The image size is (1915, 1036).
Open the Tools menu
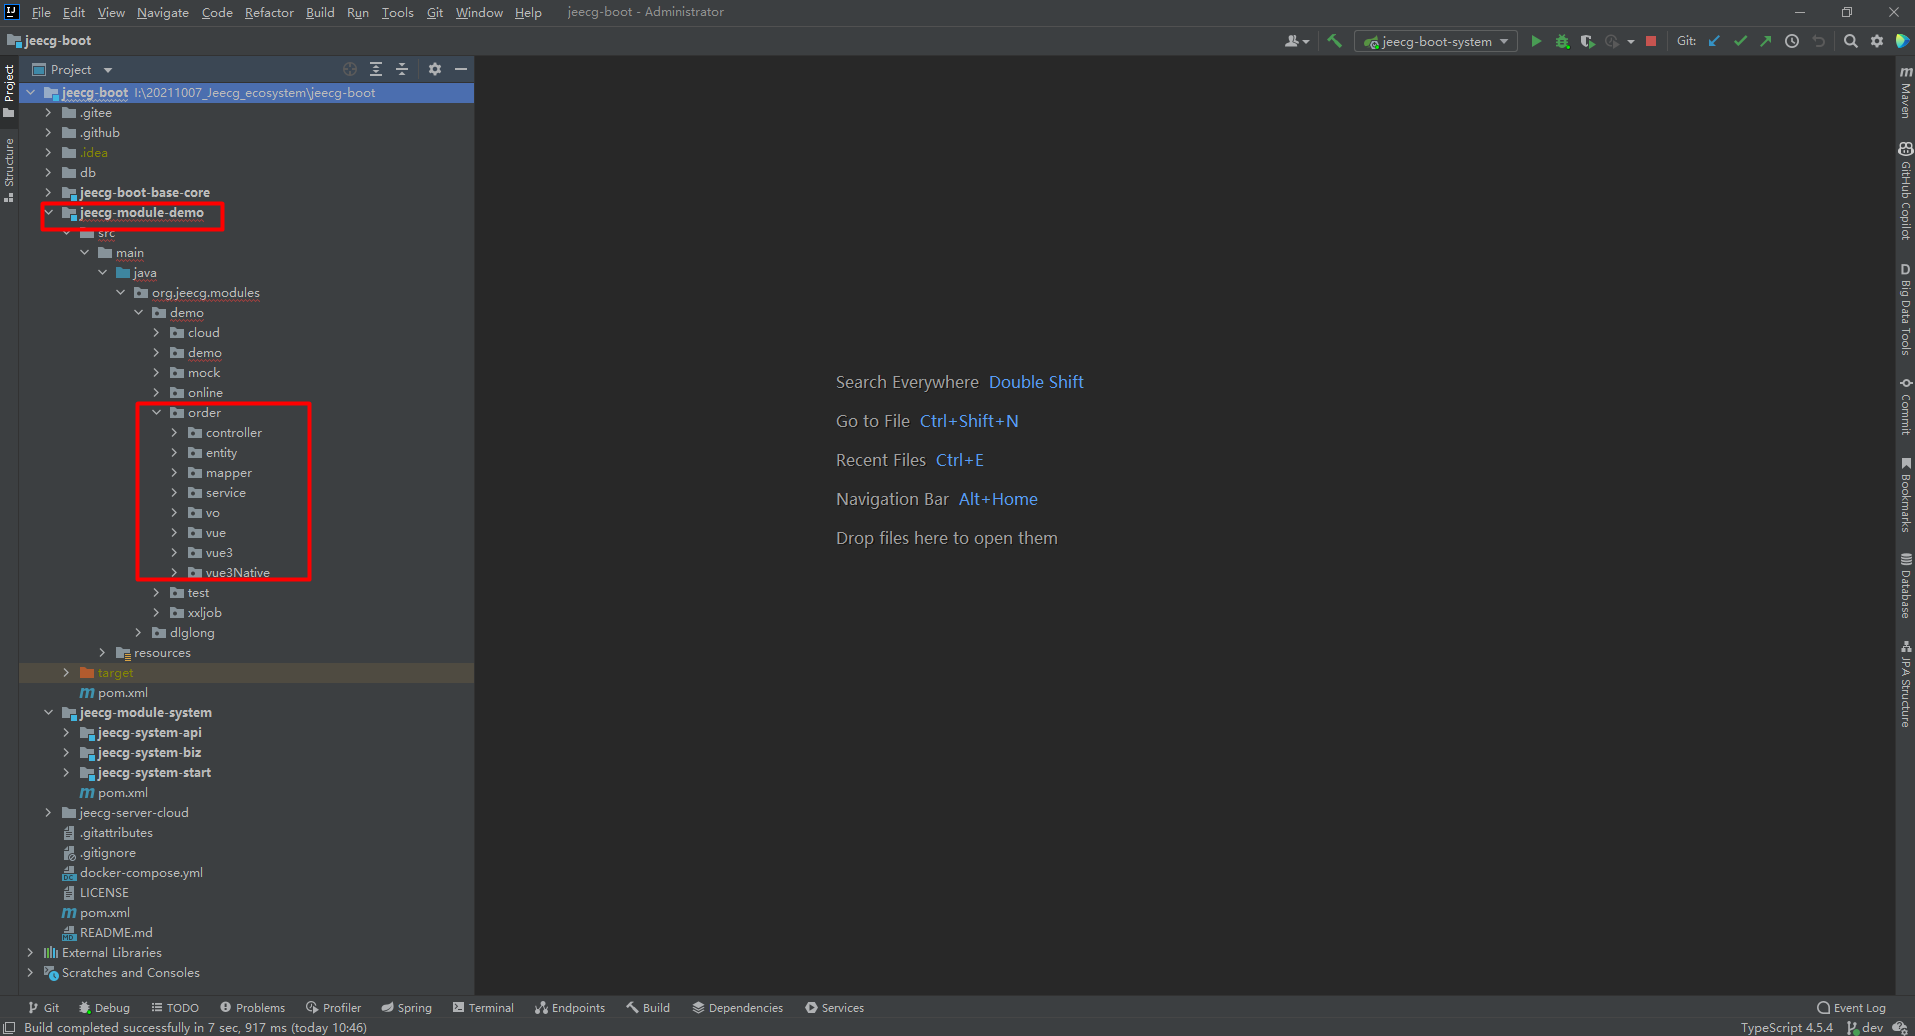(x=397, y=12)
